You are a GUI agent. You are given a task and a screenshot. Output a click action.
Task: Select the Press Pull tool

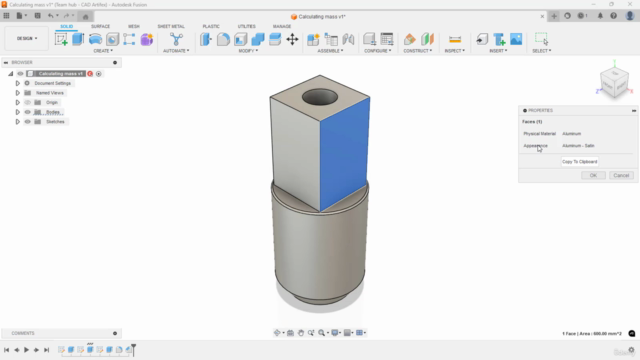pos(206,39)
